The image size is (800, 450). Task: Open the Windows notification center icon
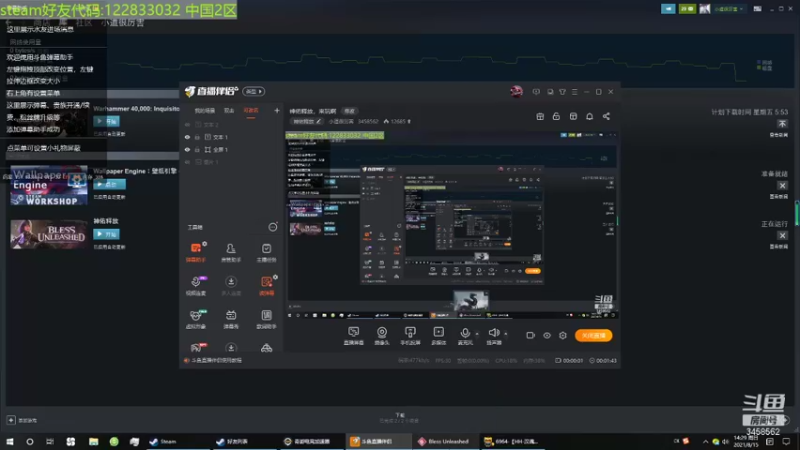[x=786, y=441]
